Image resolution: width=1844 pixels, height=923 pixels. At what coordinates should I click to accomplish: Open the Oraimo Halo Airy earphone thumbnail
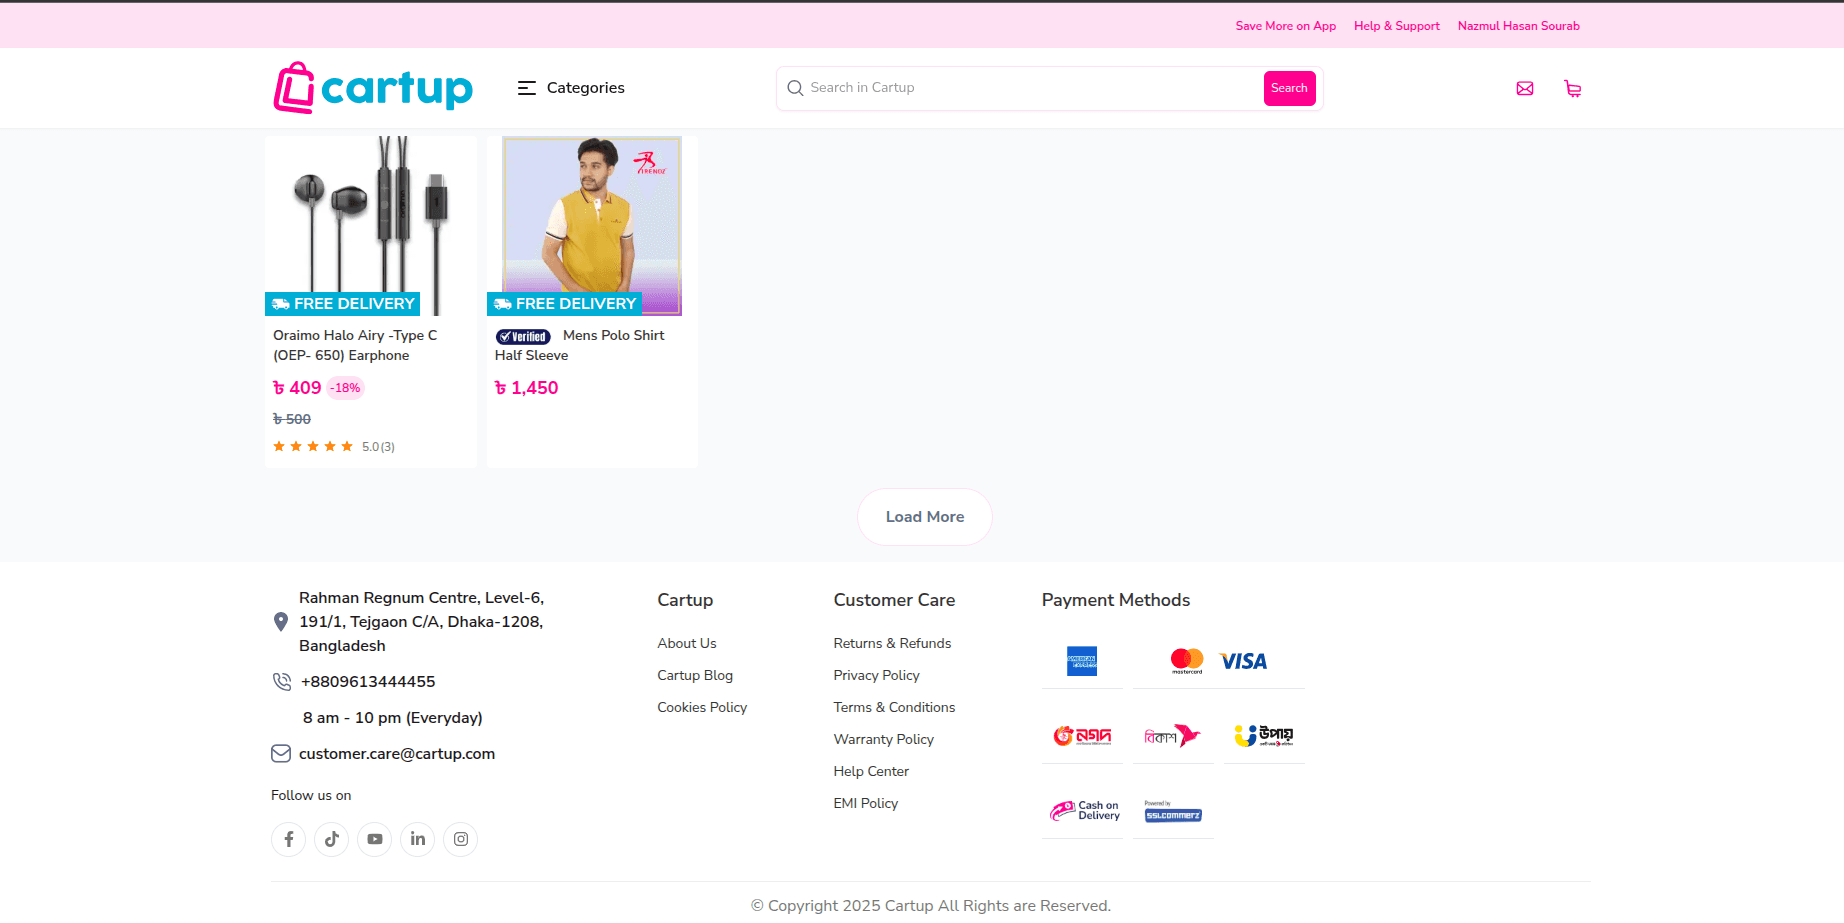click(x=371, y=225)
